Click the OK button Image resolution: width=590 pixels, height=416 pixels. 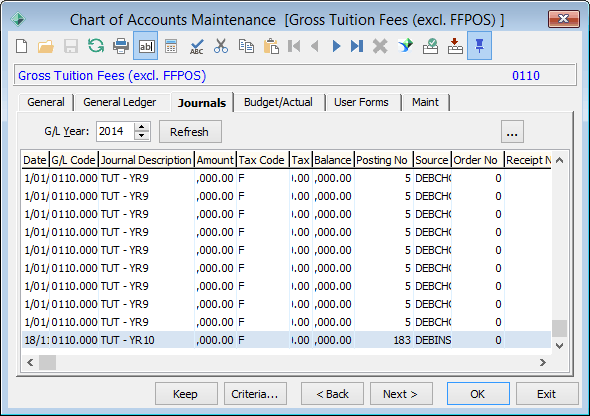(478, 394)
